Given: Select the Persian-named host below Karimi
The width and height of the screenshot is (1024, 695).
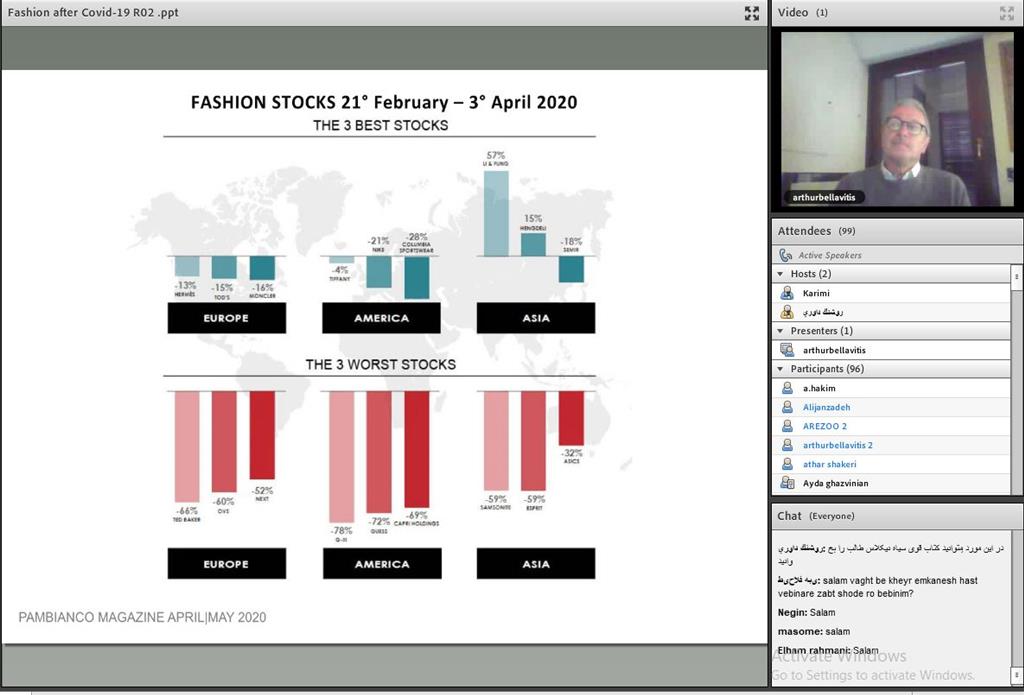Looking at the screenshot, I should click(x=891, y=312).
